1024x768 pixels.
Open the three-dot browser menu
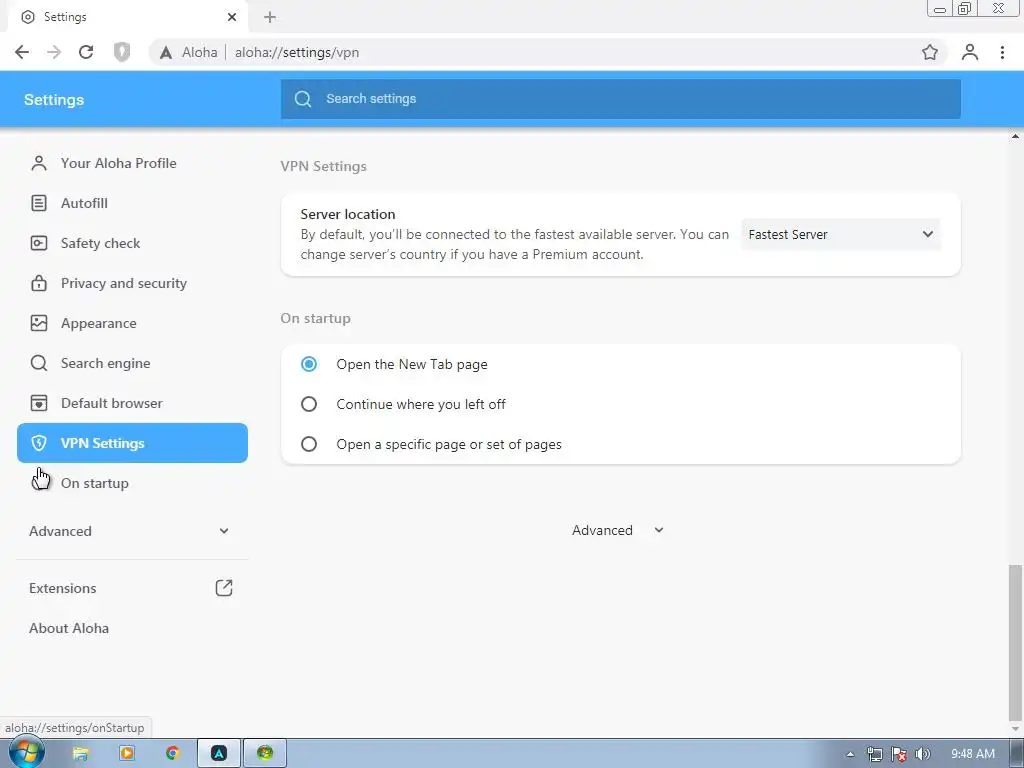pos(1002,52)
